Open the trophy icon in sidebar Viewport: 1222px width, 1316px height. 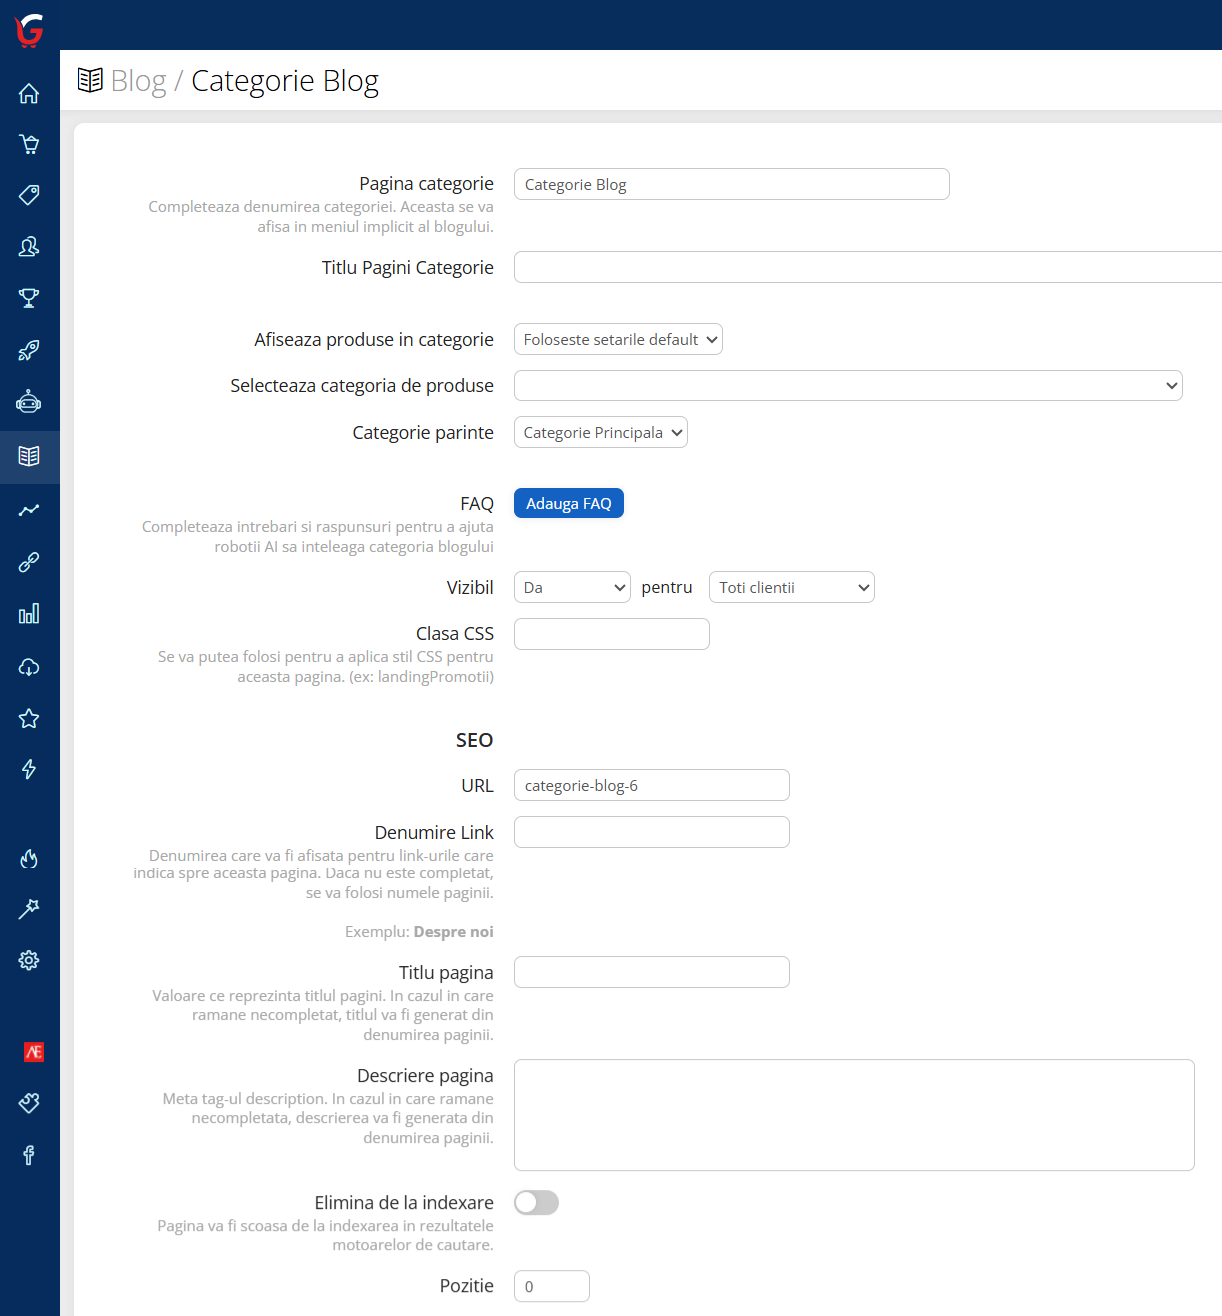pyautogui.click(x=29, y=298)
